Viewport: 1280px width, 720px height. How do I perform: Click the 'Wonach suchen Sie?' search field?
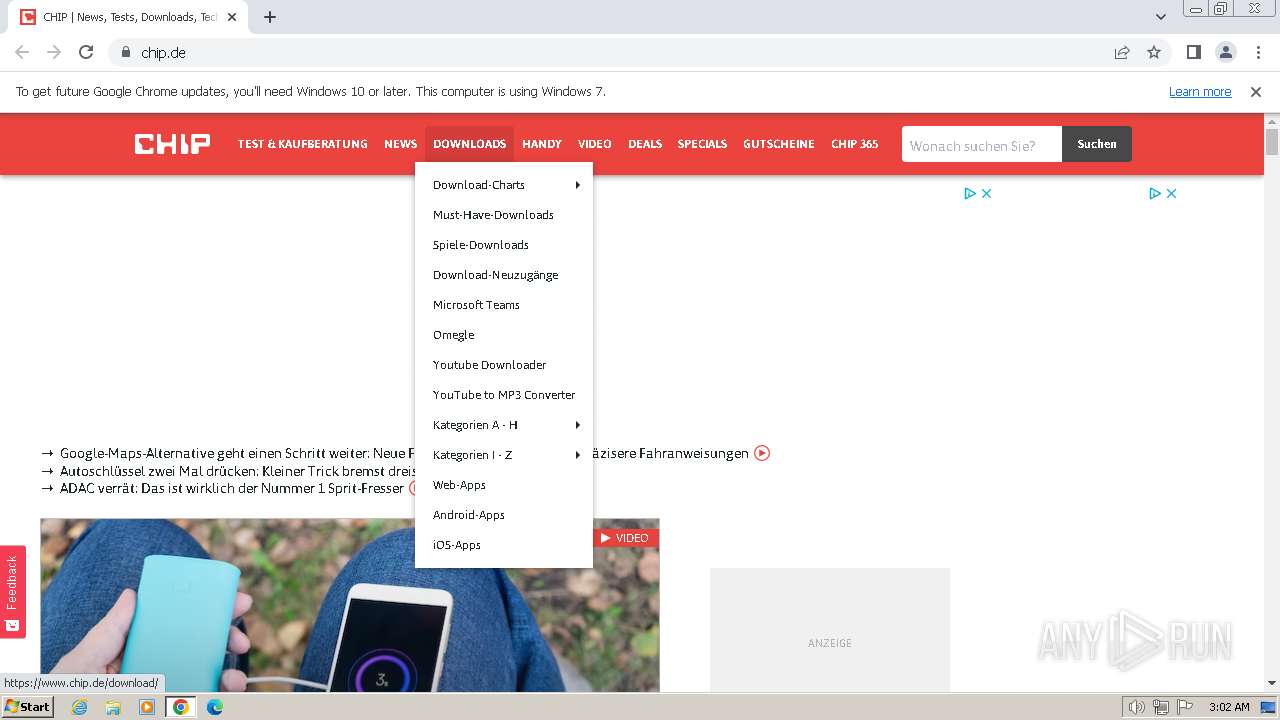982,144
